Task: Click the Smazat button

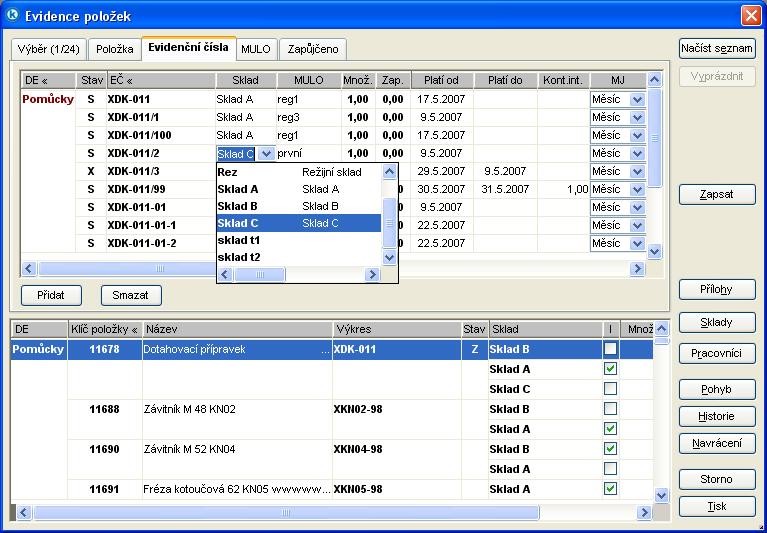Action: click(x=131, y=295)
